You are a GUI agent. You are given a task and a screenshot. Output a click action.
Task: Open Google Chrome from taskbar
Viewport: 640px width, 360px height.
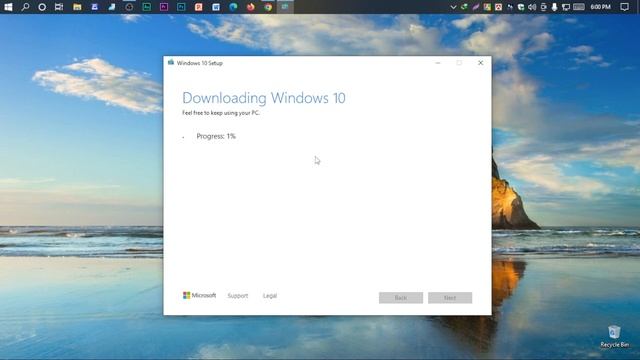click(x=268, y=7)
